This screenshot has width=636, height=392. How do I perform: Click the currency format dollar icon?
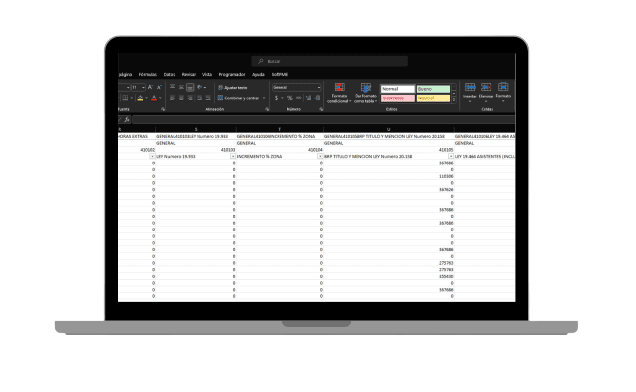(276, 98)
